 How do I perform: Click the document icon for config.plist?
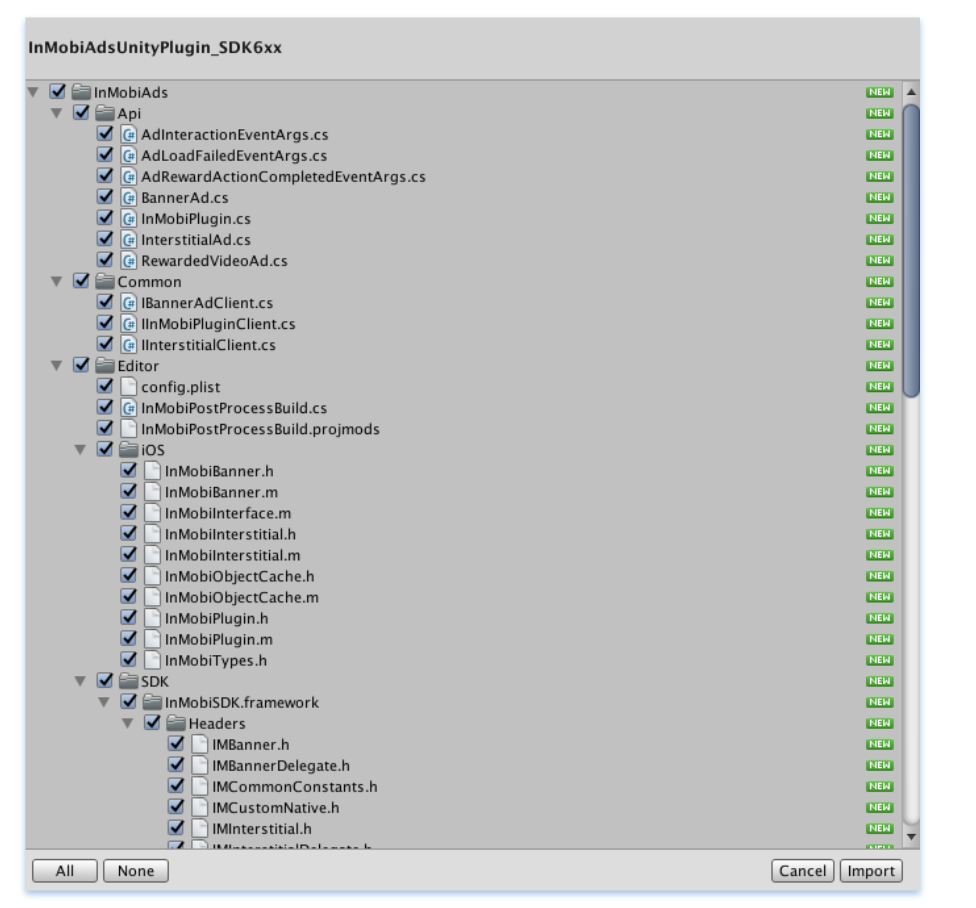(129, 387)
